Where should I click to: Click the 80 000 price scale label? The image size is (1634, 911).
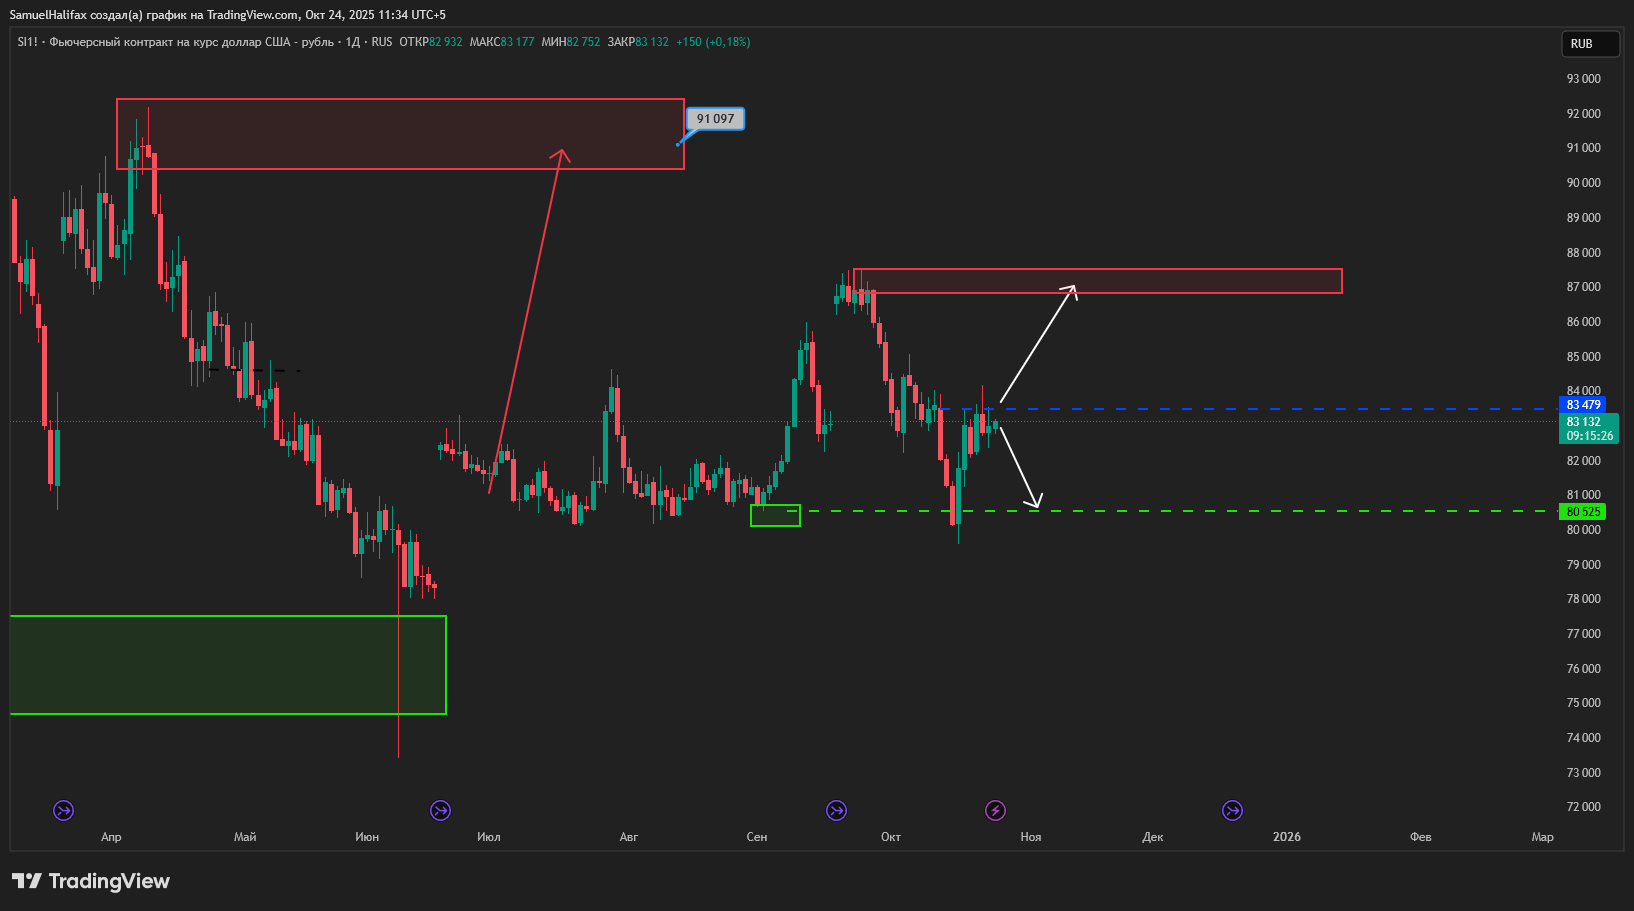[x=1584, y=530]
